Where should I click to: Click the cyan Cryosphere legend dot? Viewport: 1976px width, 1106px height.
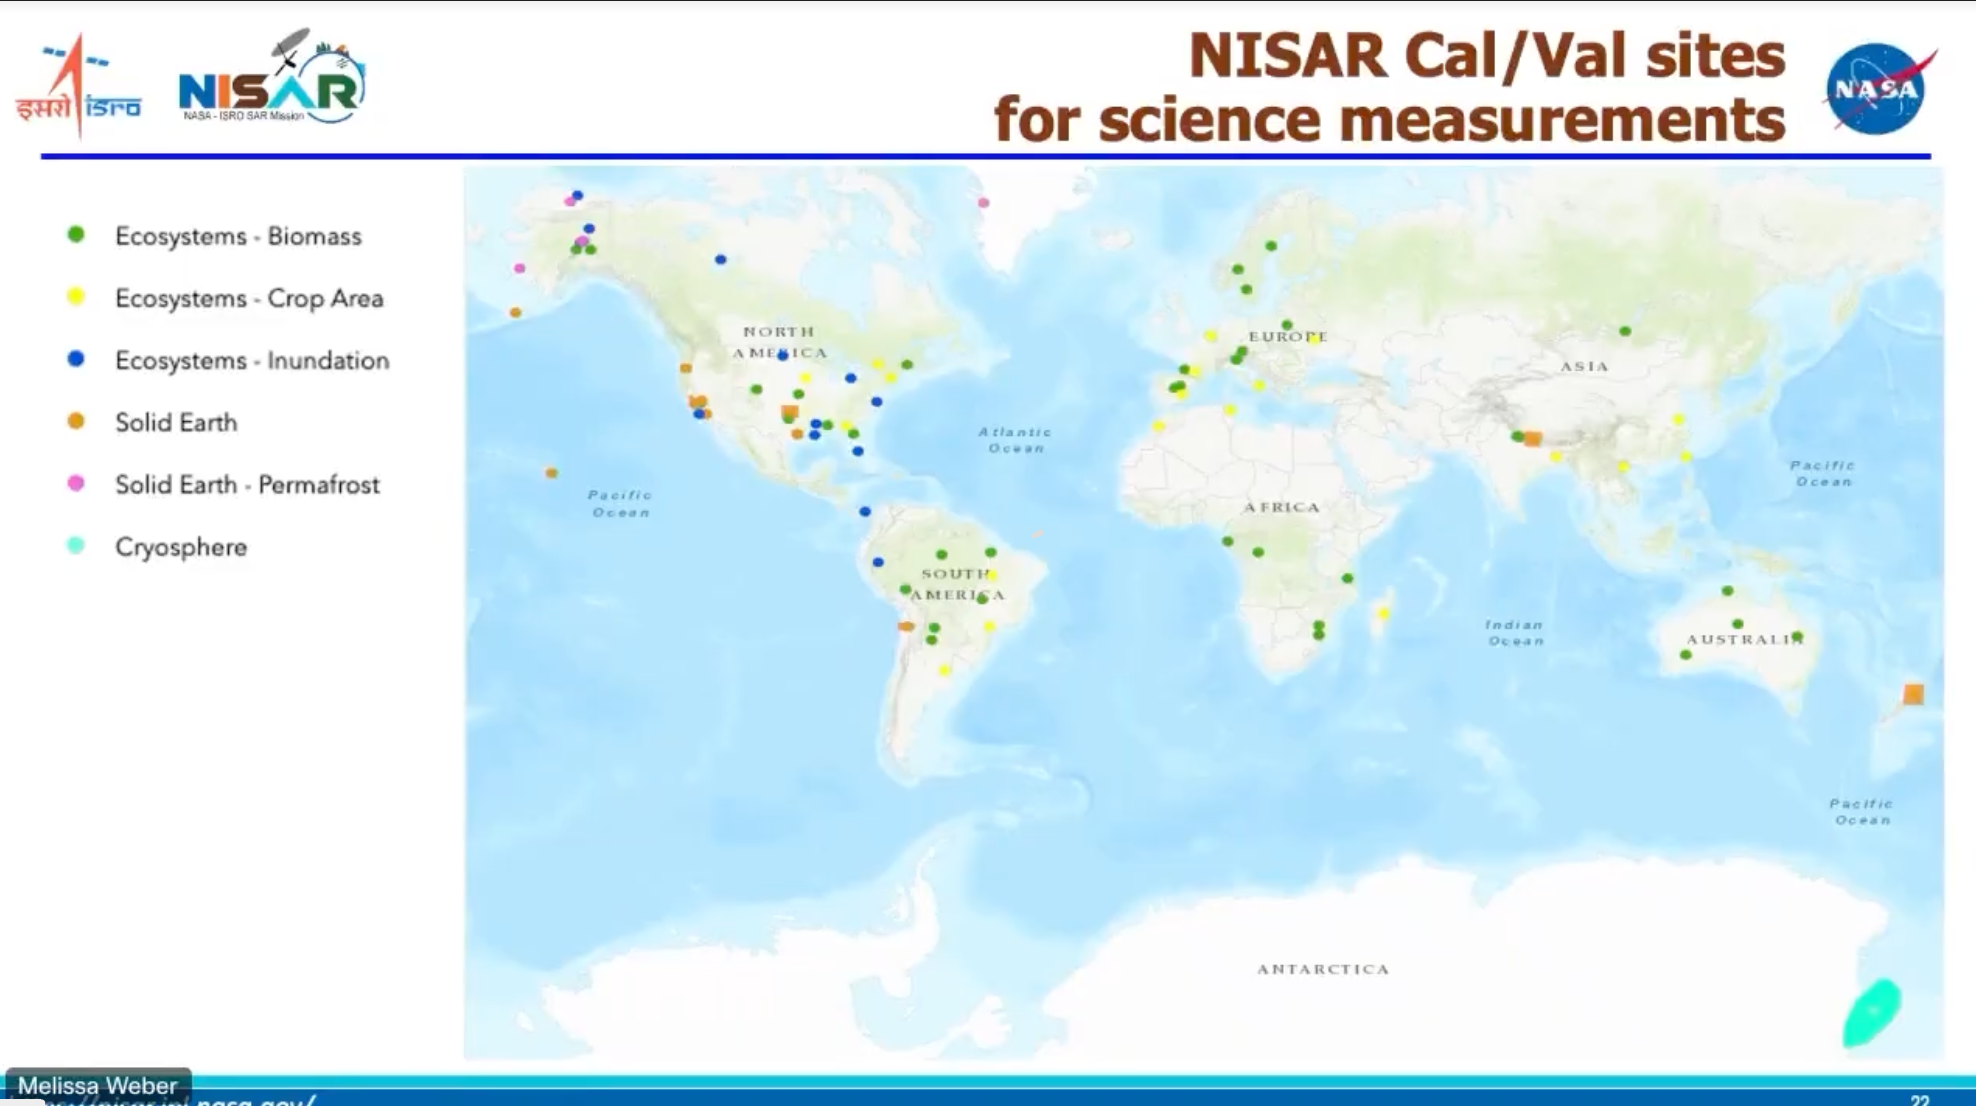(76, 546)
